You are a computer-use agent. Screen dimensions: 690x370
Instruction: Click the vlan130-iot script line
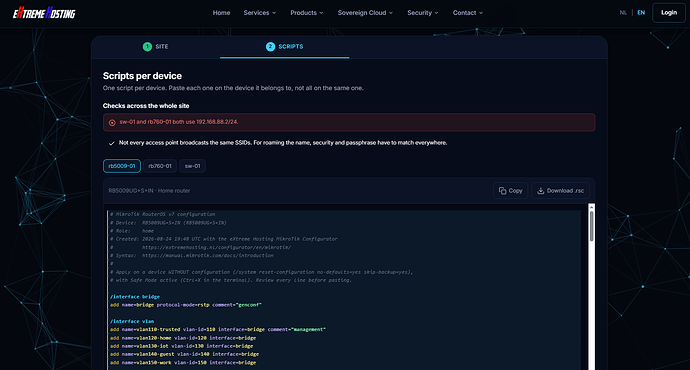point(181,346)
